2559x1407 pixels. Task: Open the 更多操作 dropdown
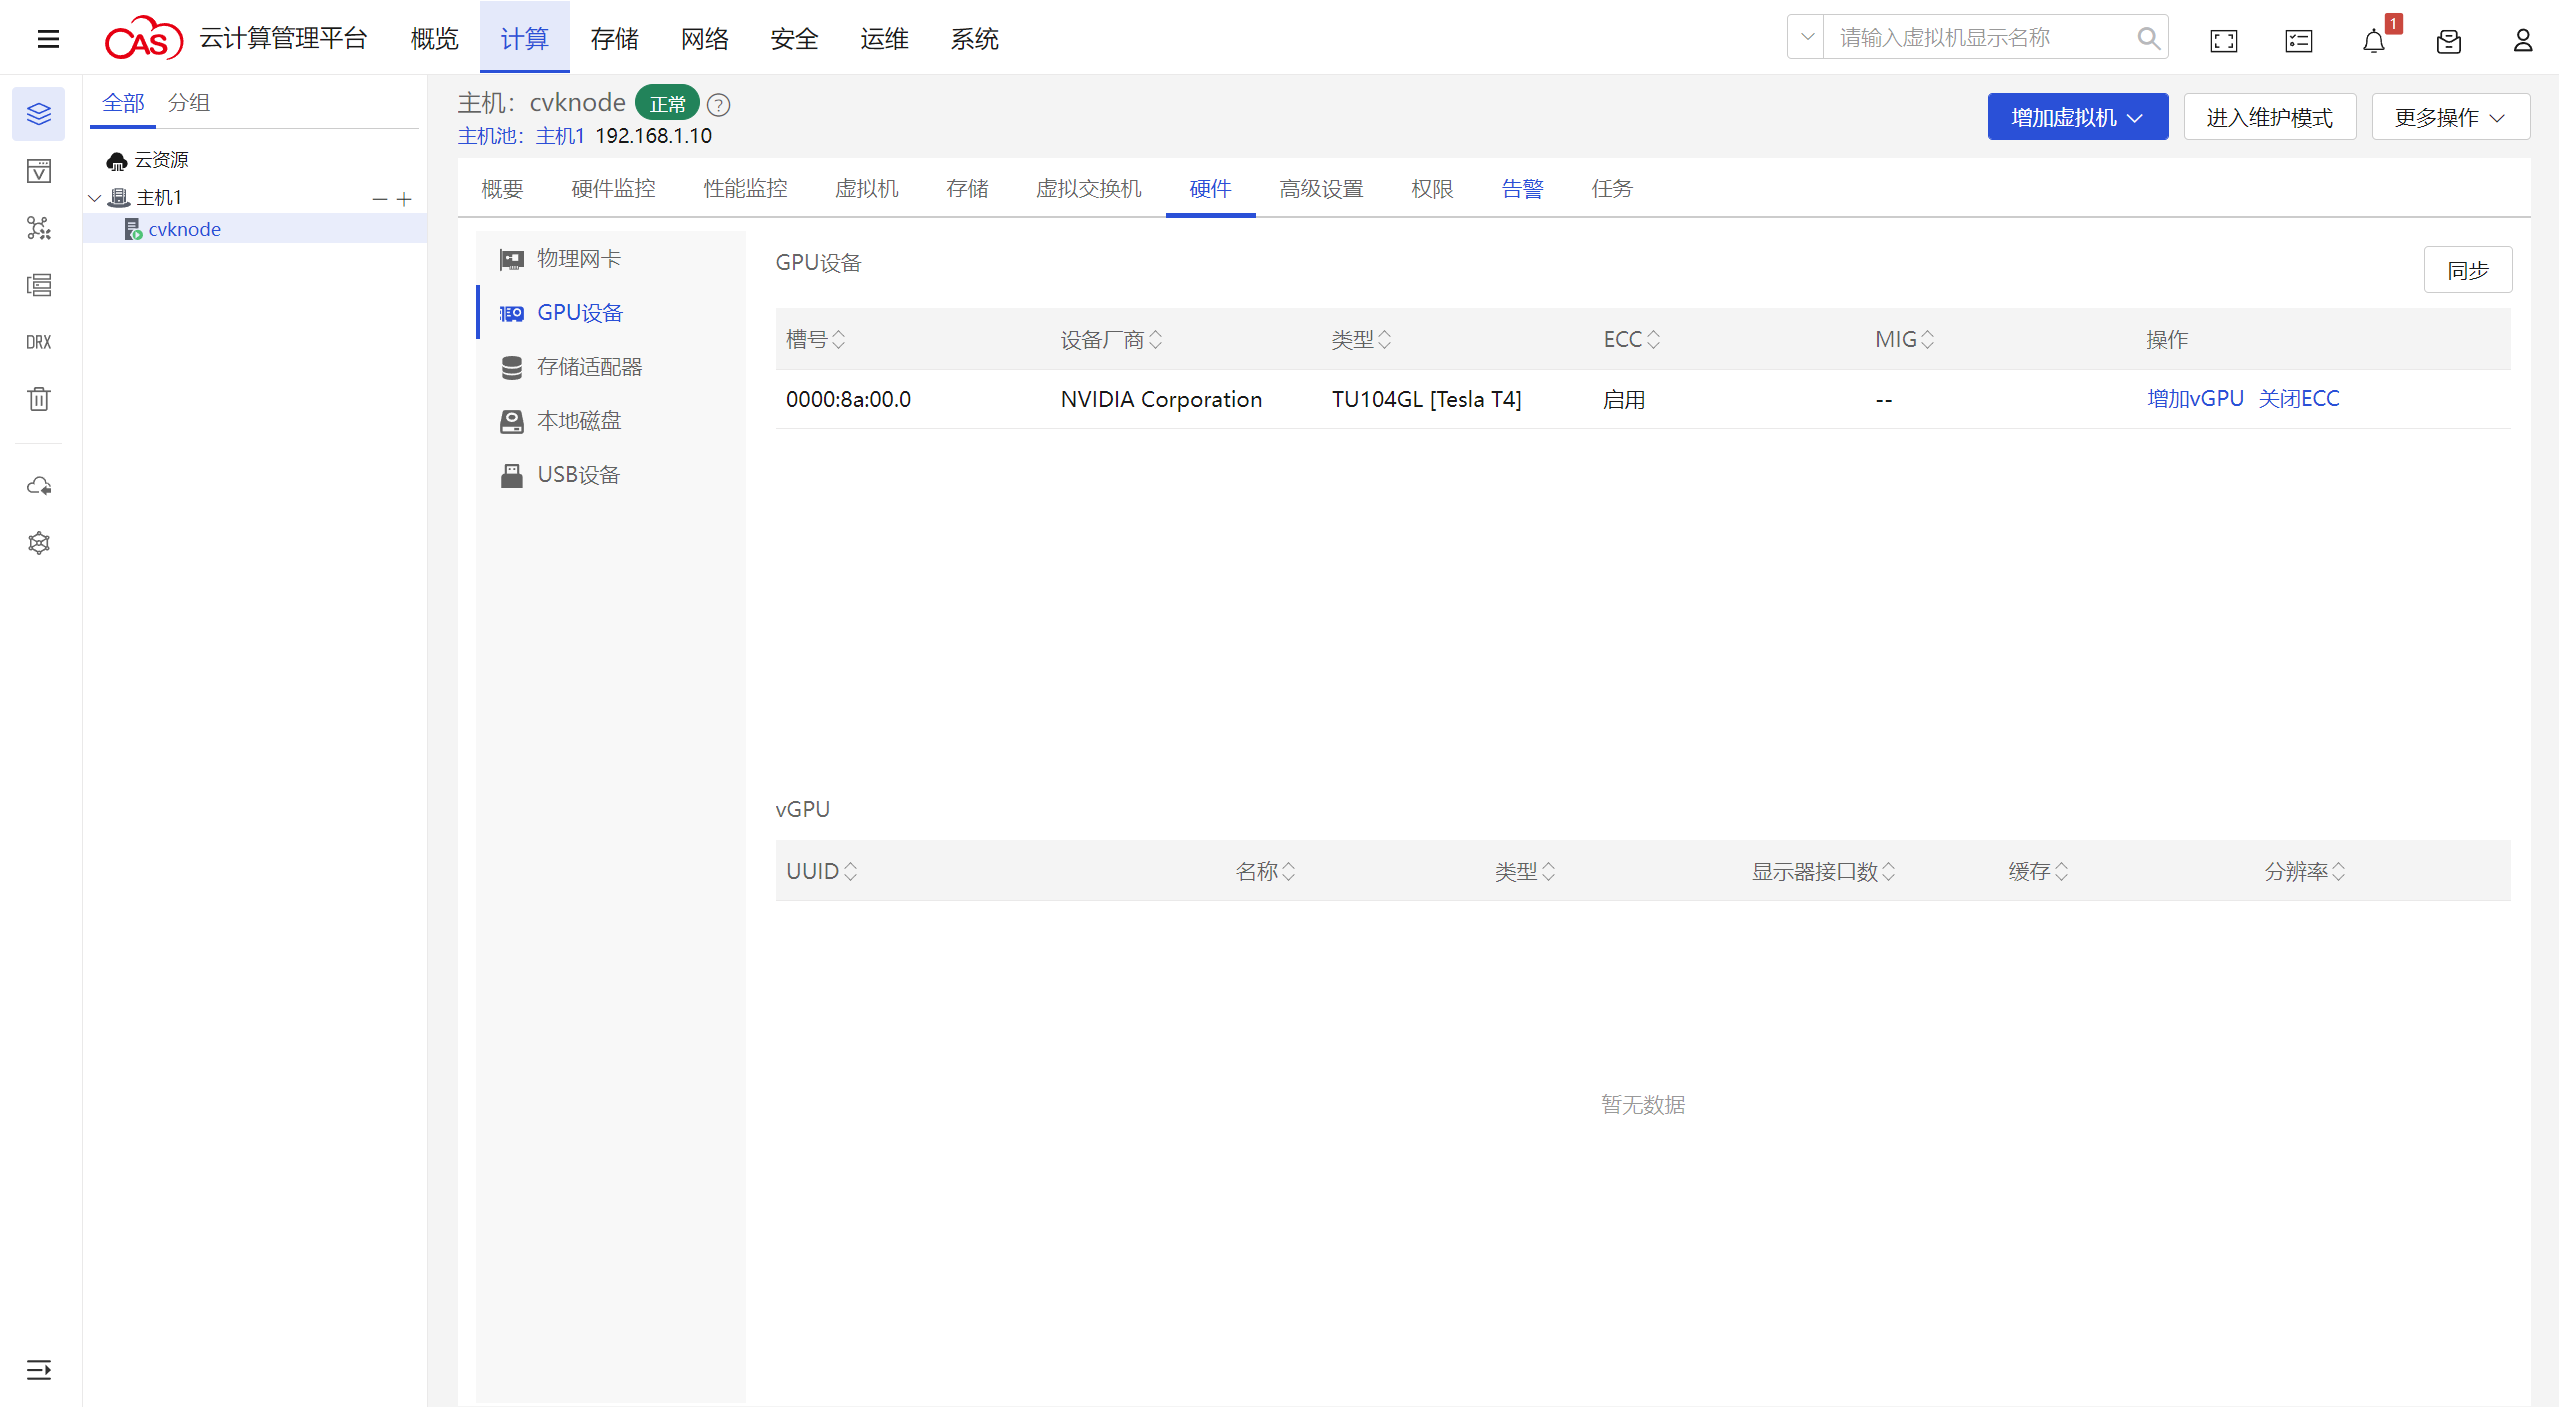click(2450, 117)
